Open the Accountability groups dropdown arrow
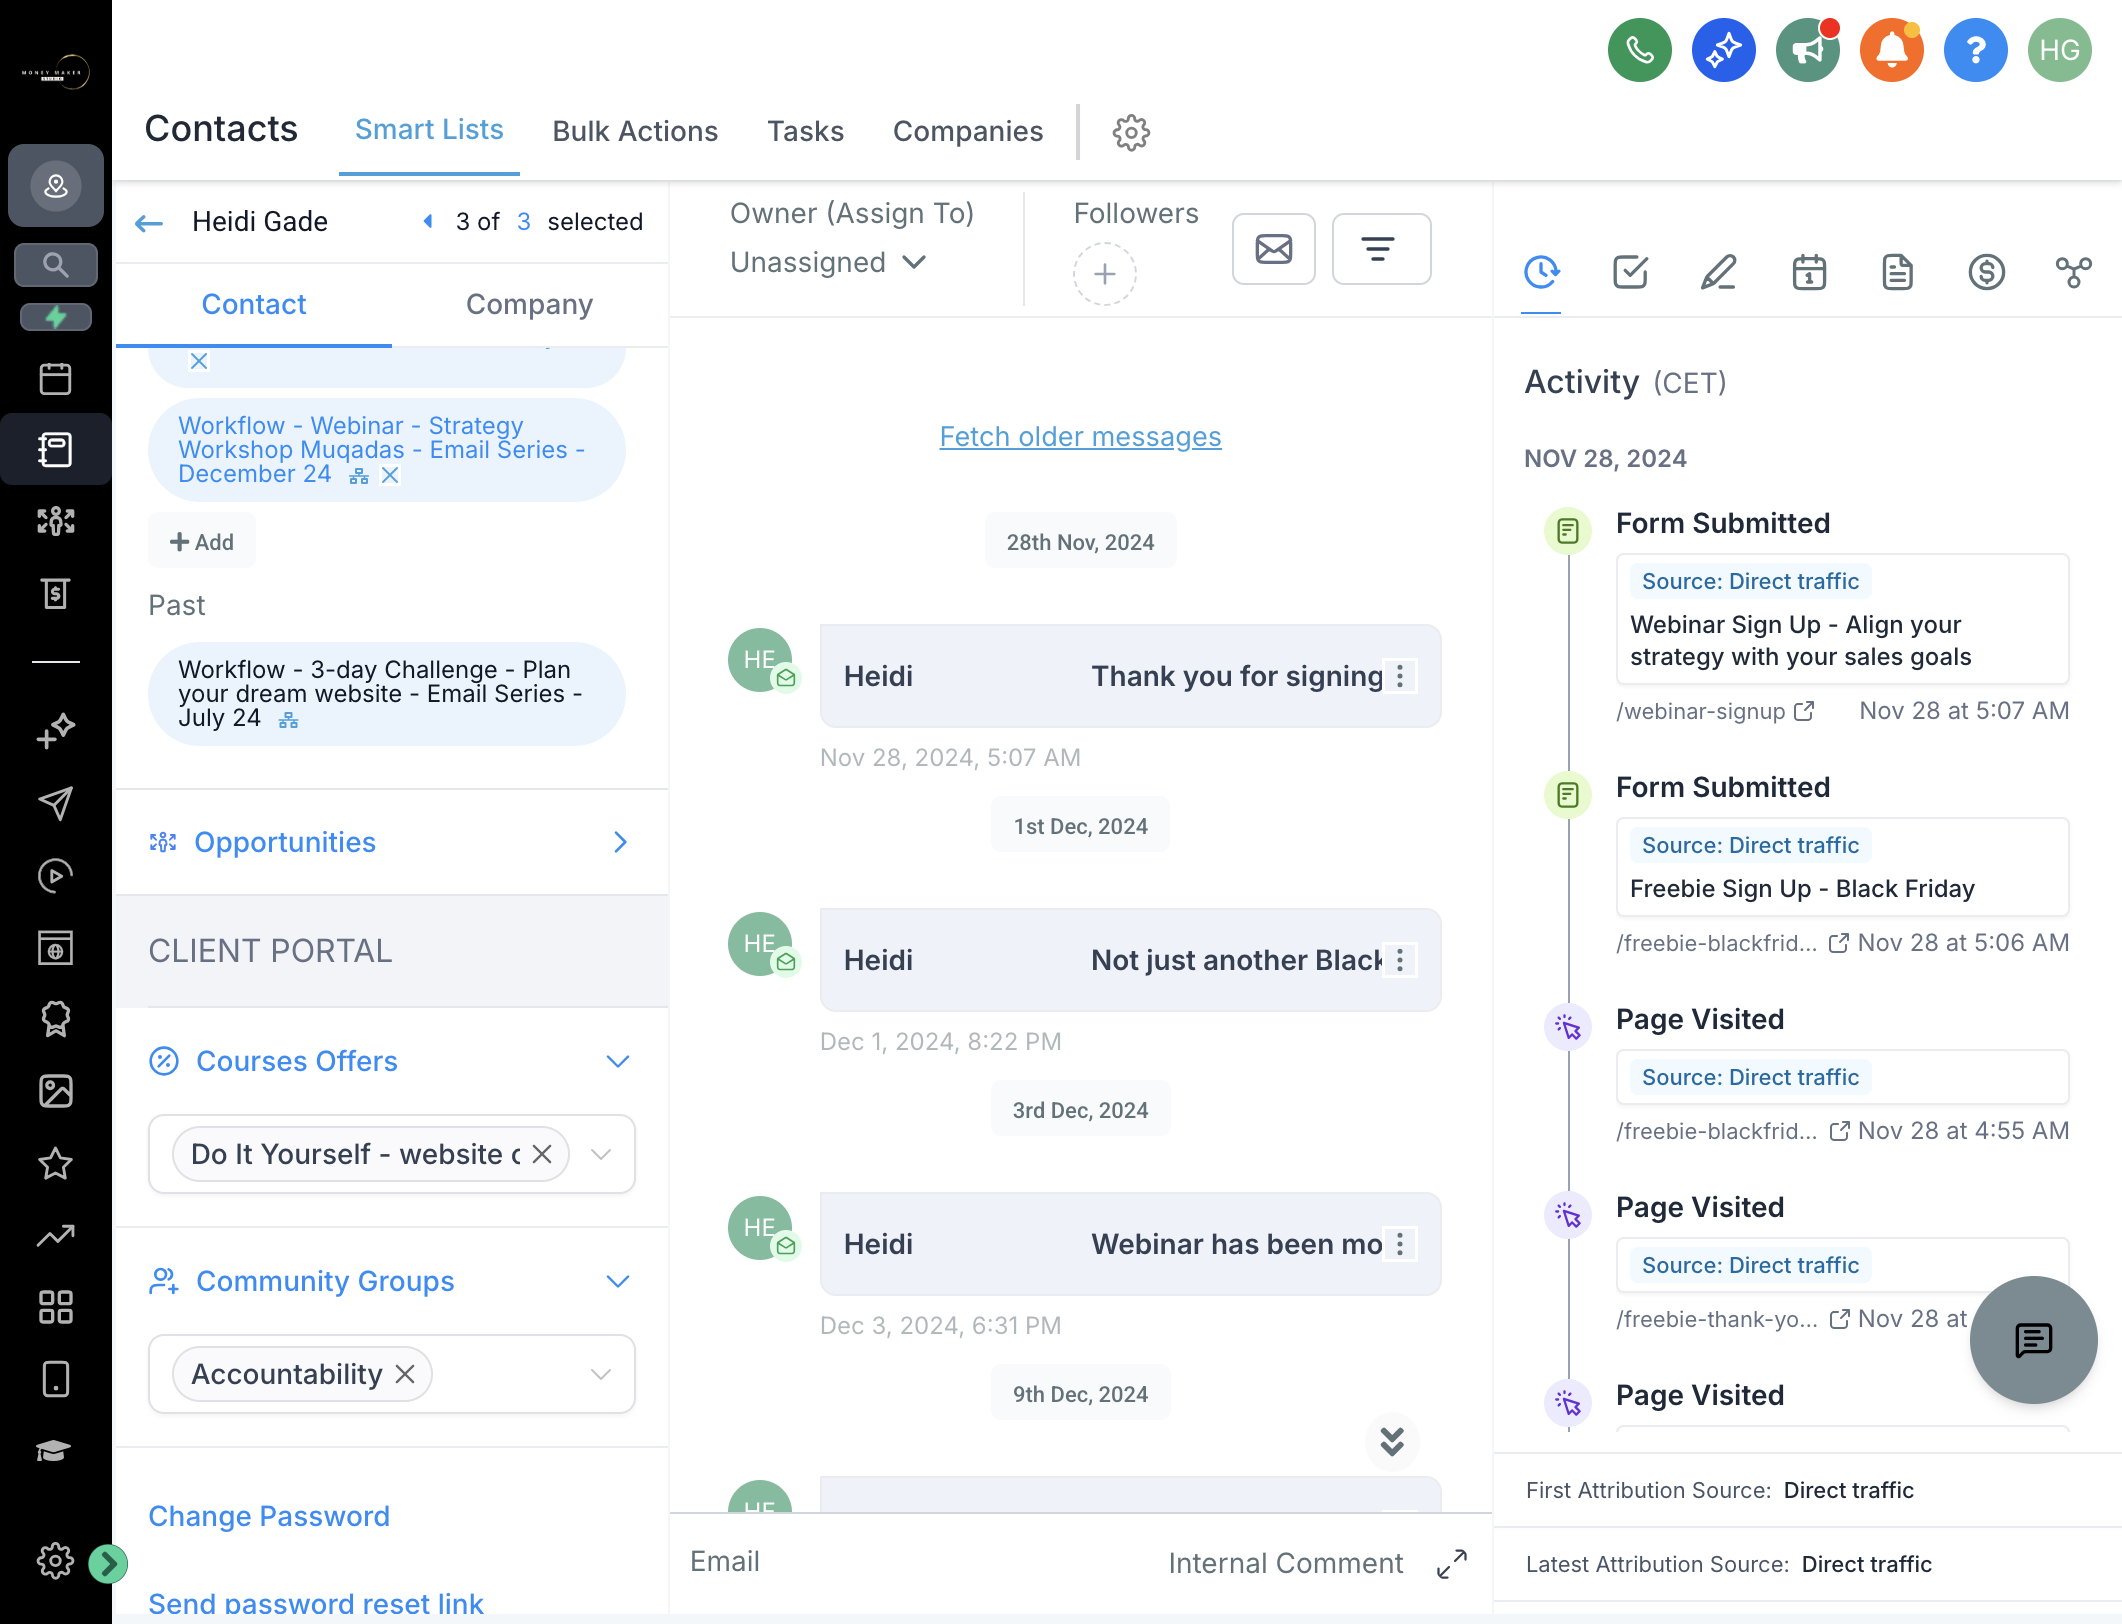Viewport: 2122px width, 1624px height. coord(601,1374)
